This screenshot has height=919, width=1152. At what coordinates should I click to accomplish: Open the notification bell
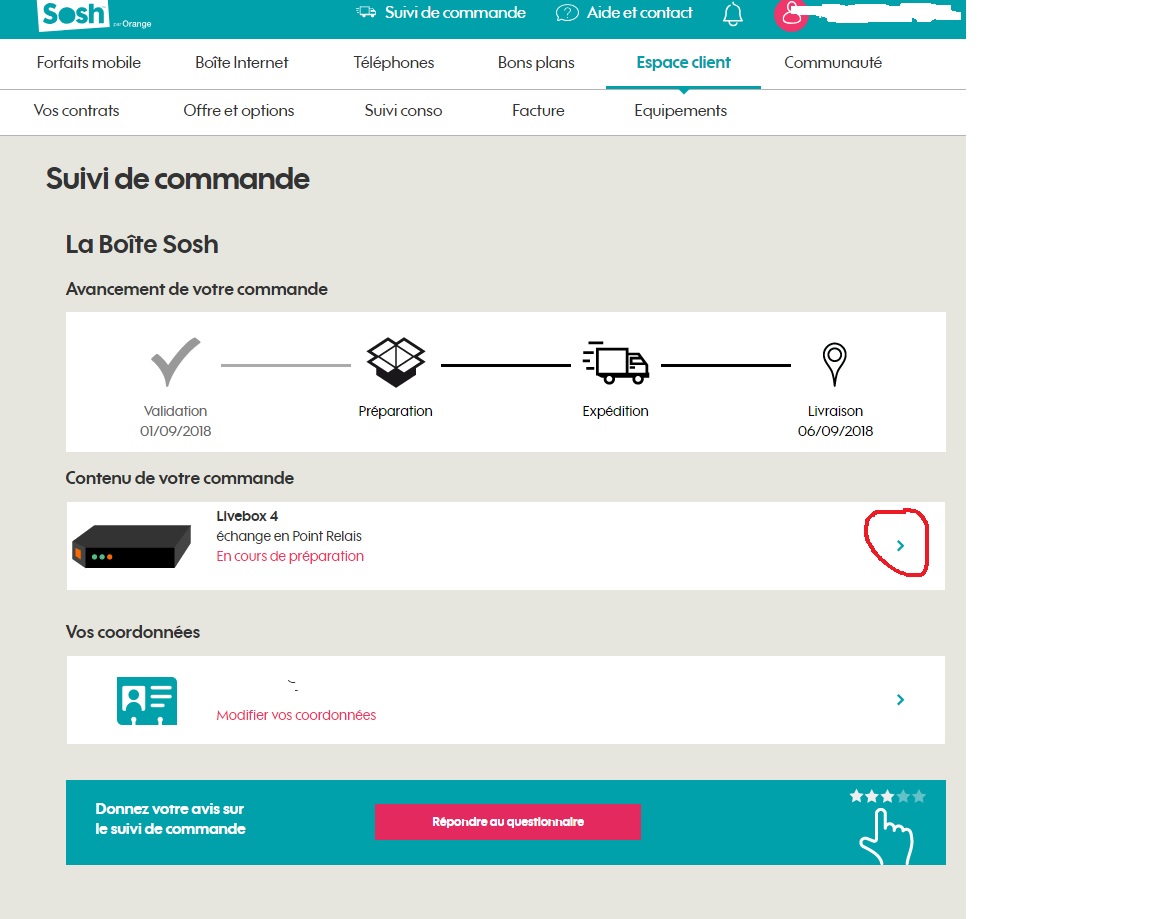pos(733,14)
